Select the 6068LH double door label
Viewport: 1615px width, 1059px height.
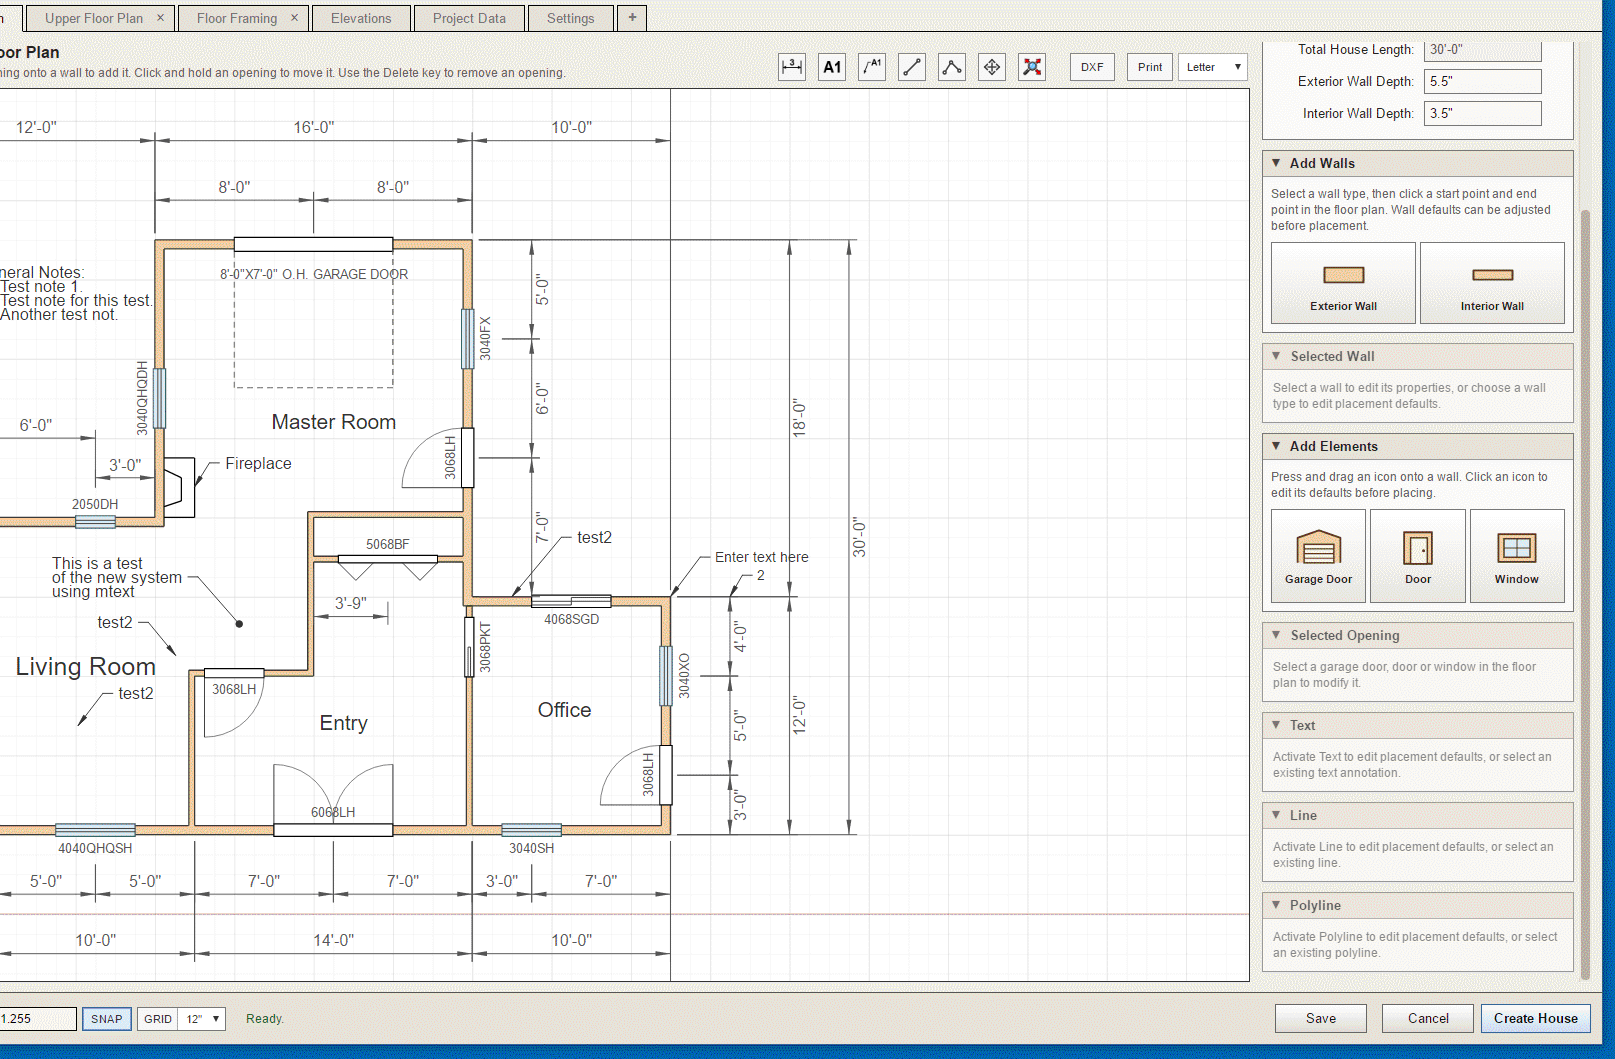point(333,812)
